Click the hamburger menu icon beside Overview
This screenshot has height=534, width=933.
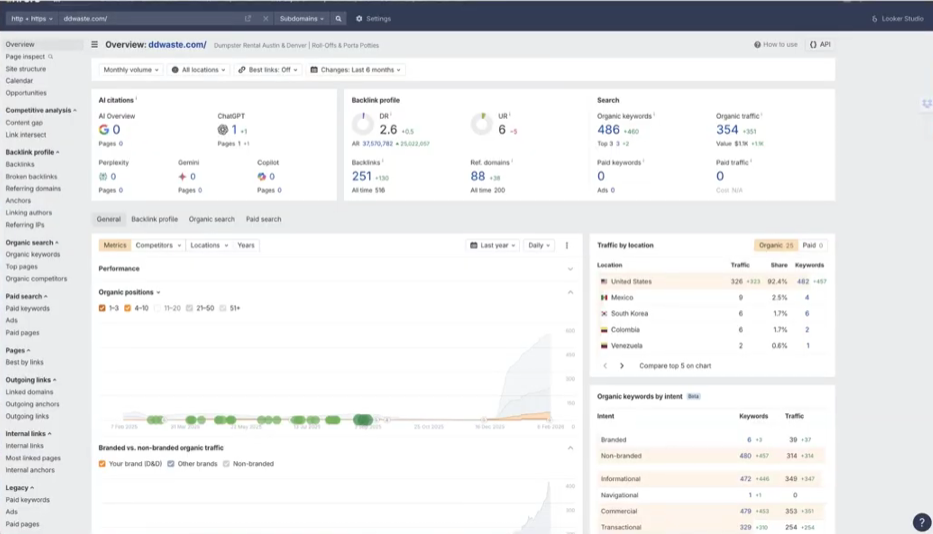click(x=95, y=45)
